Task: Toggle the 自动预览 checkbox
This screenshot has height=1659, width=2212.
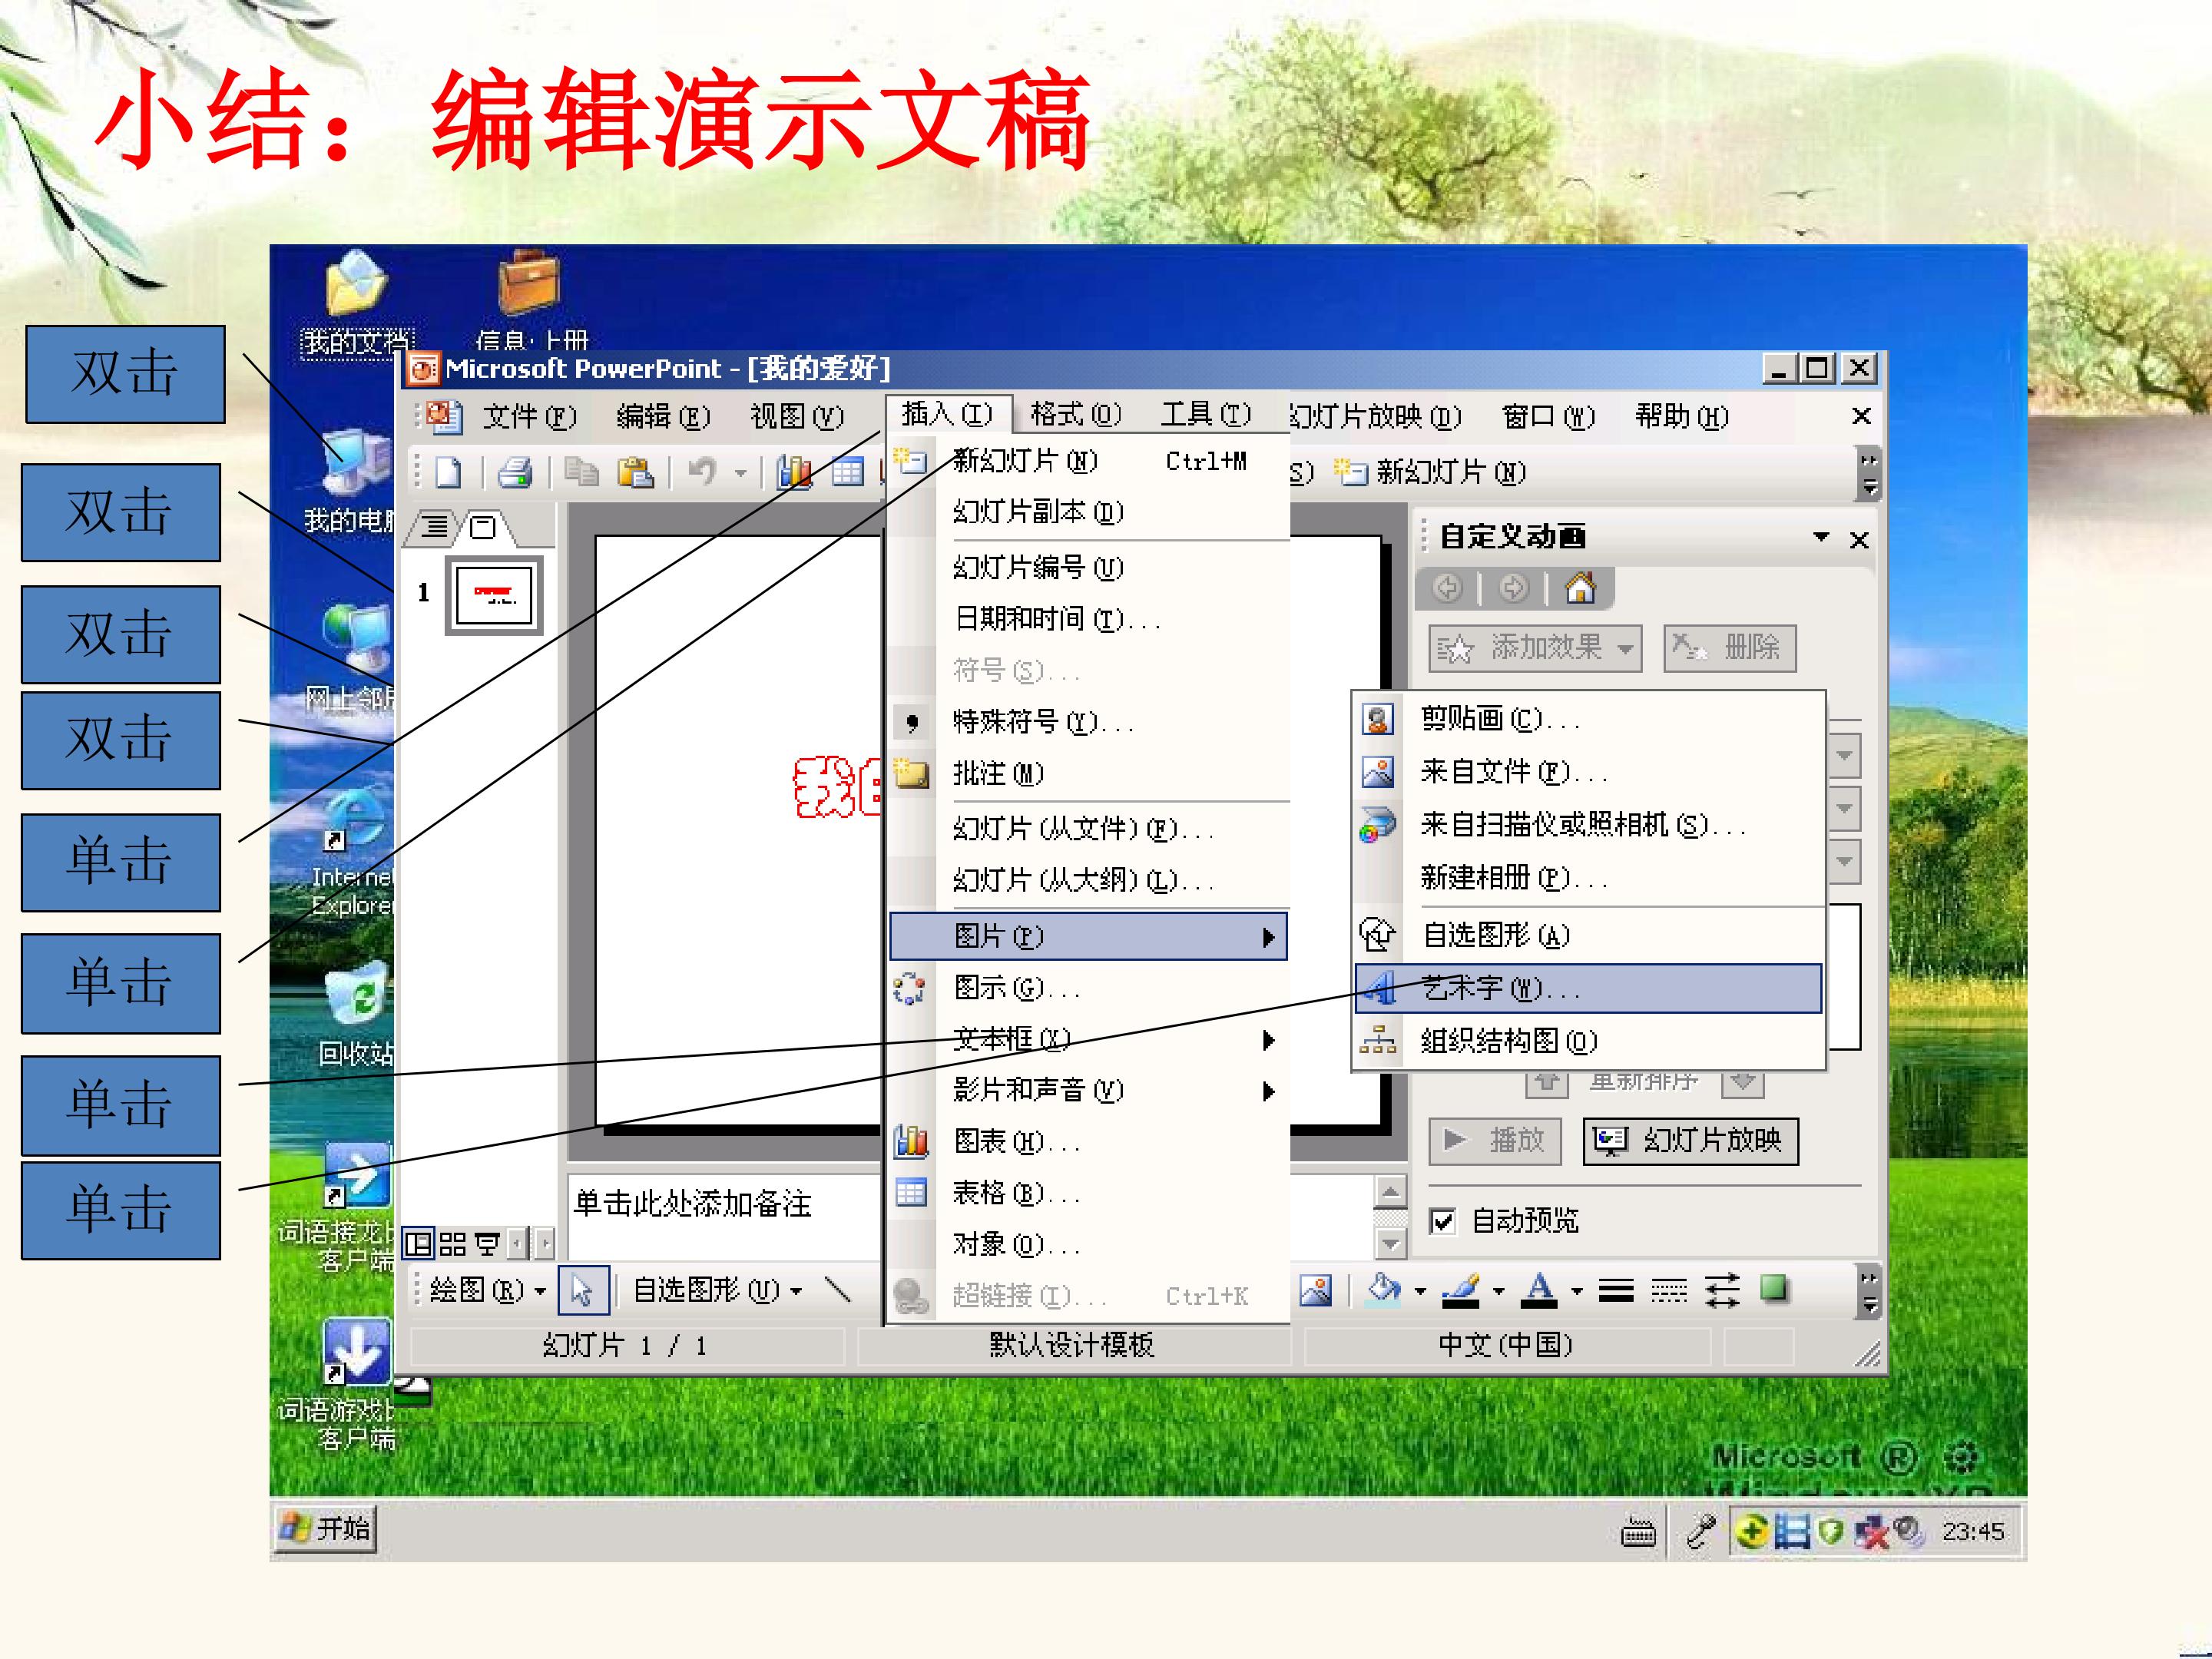Action: (x=1442, y=1221)
